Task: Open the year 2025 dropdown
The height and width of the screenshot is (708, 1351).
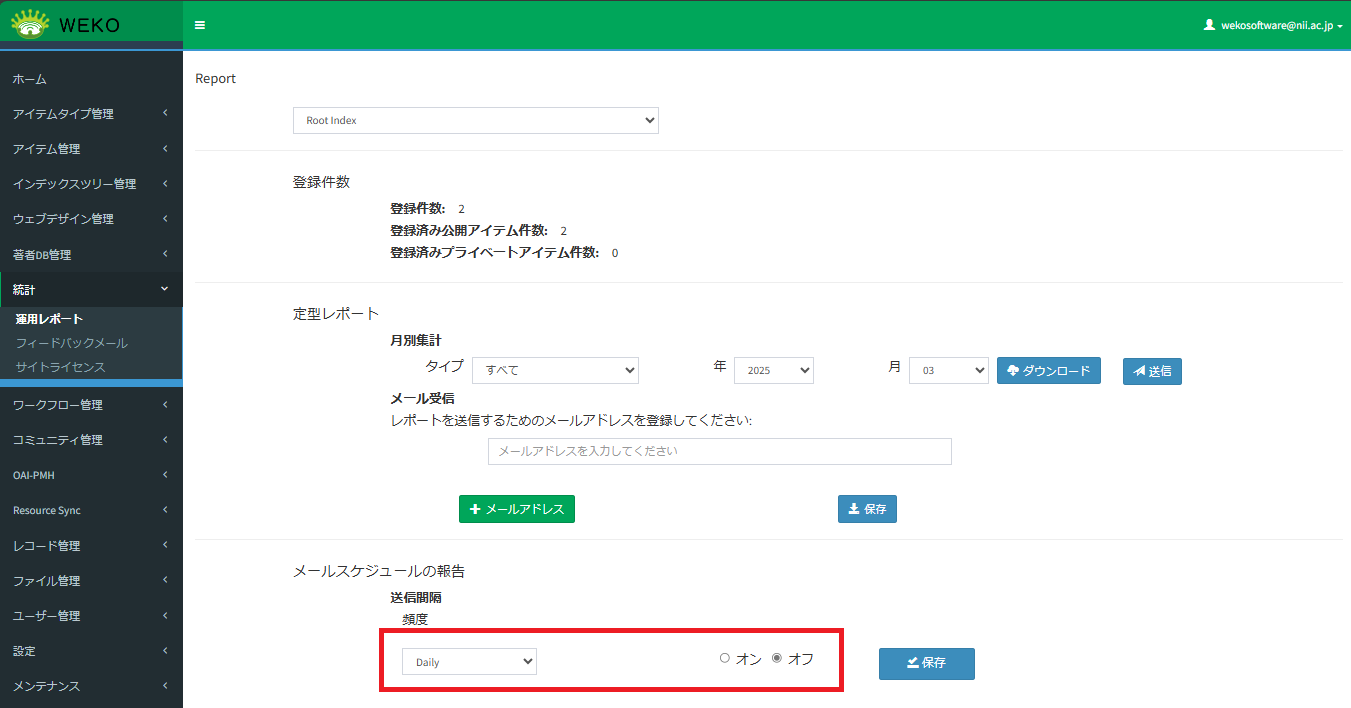Action: (x=773, y=370)
